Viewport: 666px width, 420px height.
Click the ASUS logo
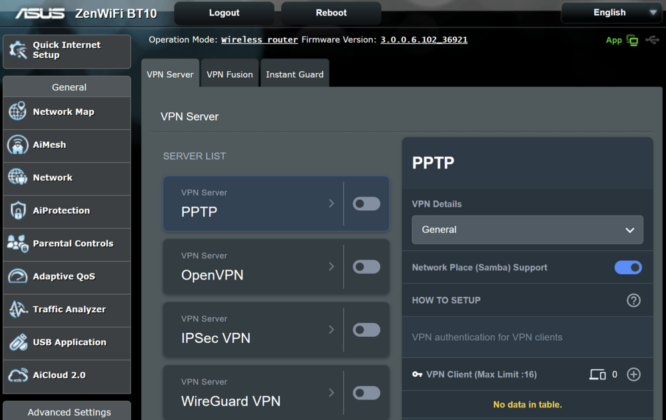(40, 14)
